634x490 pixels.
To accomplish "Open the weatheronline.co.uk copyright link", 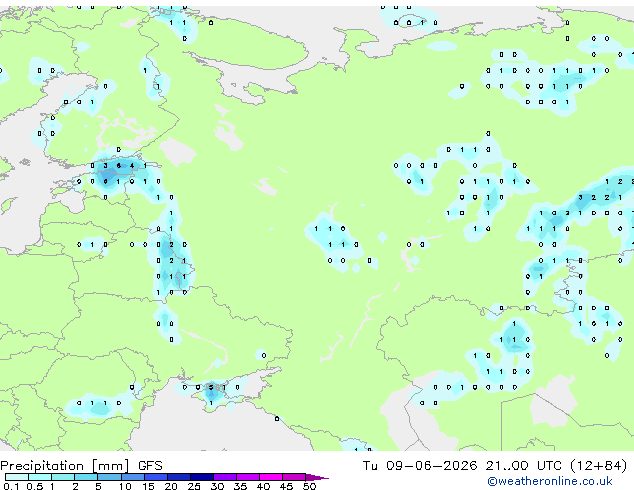I will click(550, 481).
